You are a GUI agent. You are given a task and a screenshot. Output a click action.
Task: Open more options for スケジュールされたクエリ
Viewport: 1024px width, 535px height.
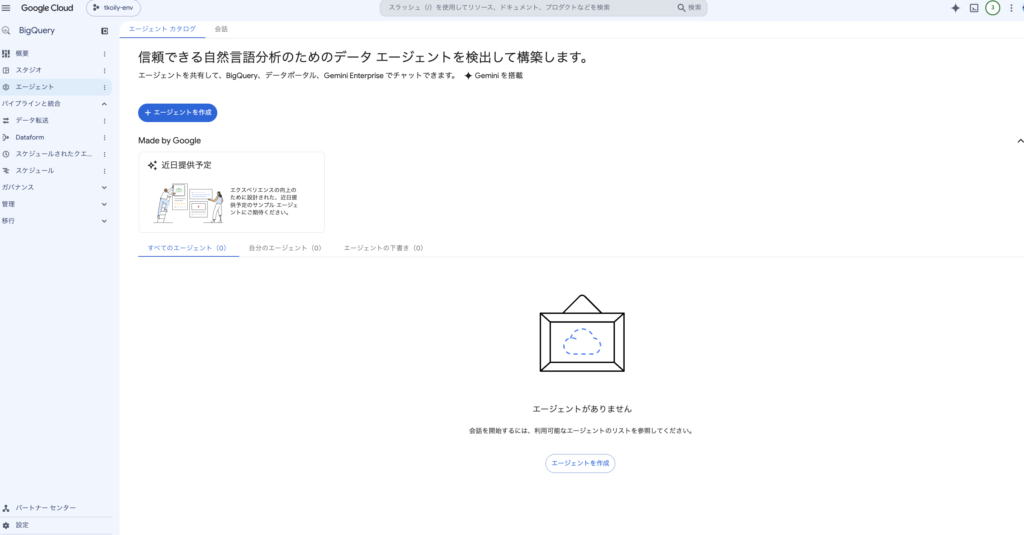[104, 154]
